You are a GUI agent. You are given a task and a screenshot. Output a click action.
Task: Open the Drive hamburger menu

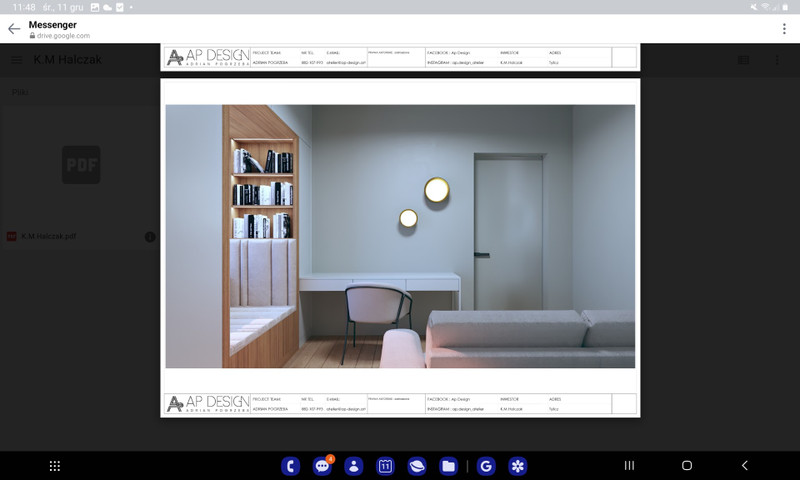17,60
